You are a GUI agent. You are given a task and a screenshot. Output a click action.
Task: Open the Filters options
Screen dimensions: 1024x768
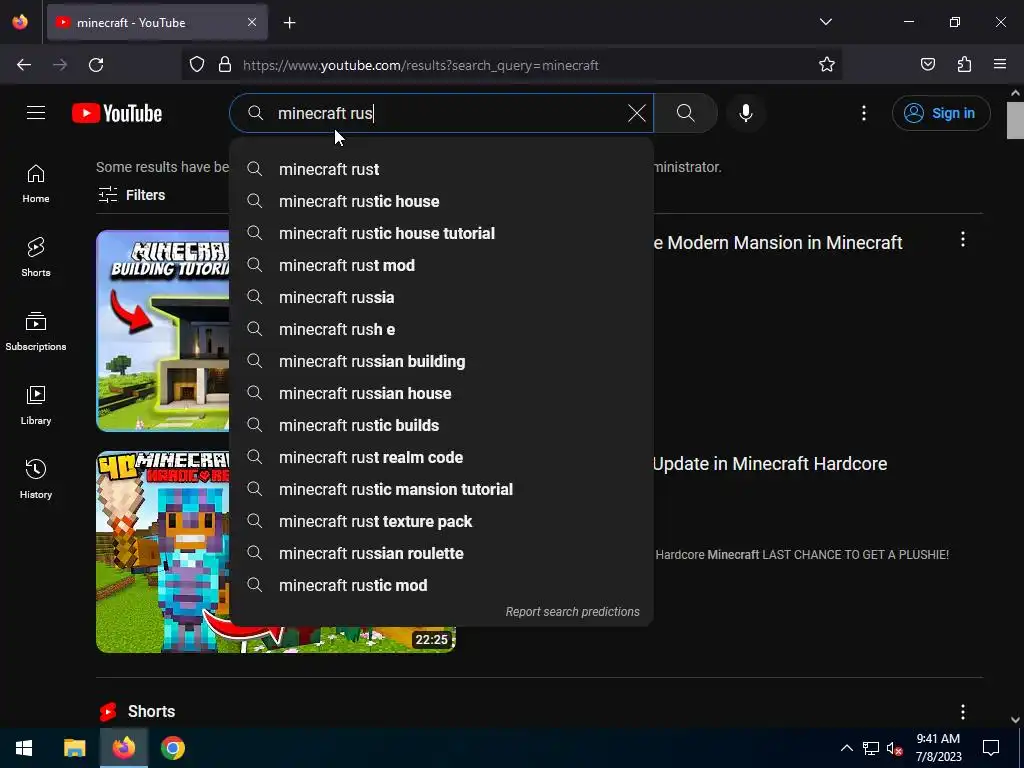coord(131,195)
